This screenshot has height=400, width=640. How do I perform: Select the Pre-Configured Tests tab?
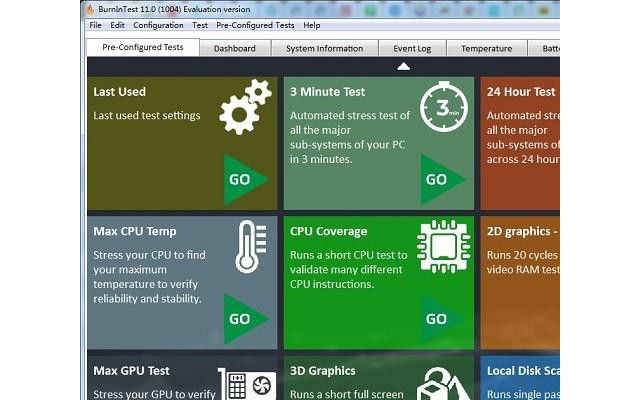(x=143, y=47)
